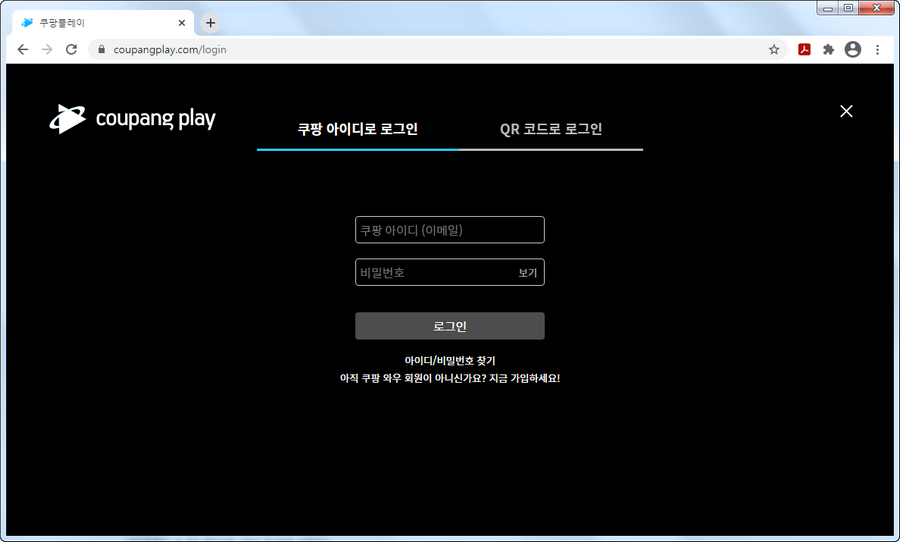Select the 쿠팡플레이 browser tab
The height and width of the screenshot is (542, 900).
pyautogui.click(x=103, y=23)
